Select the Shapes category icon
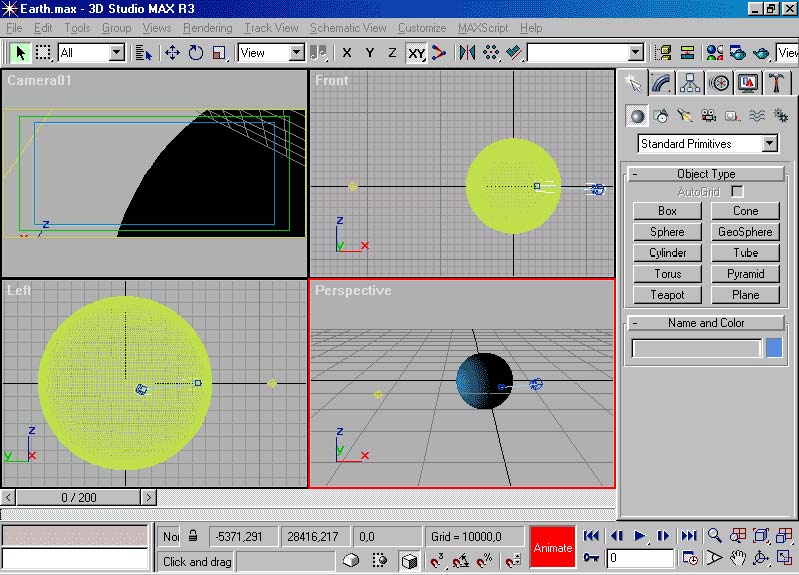The image size is (799, 575). click(x=661, y=116)
